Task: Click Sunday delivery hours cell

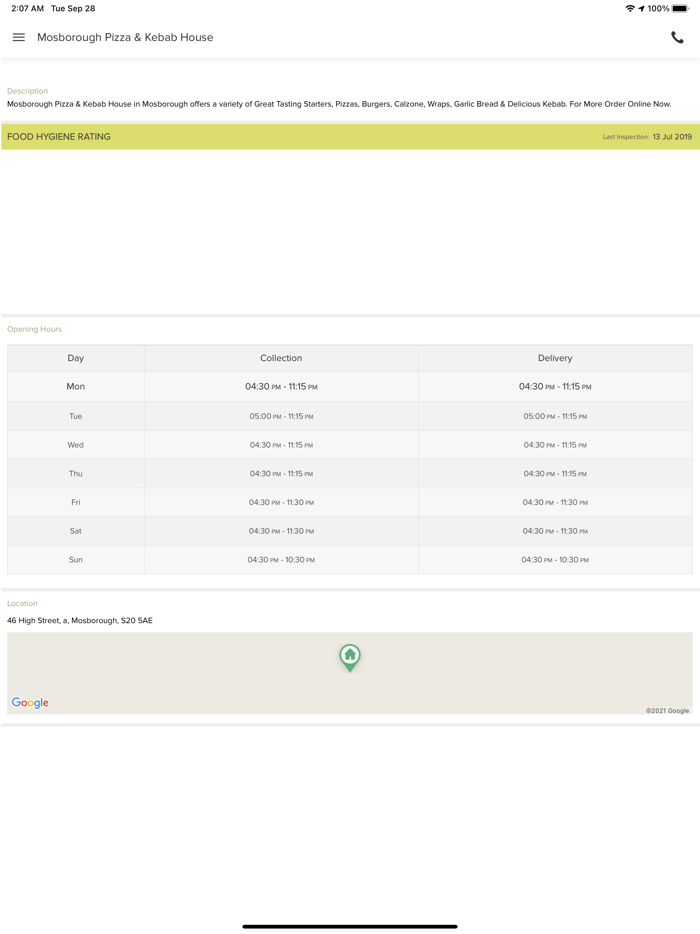Action: (555, 559)
